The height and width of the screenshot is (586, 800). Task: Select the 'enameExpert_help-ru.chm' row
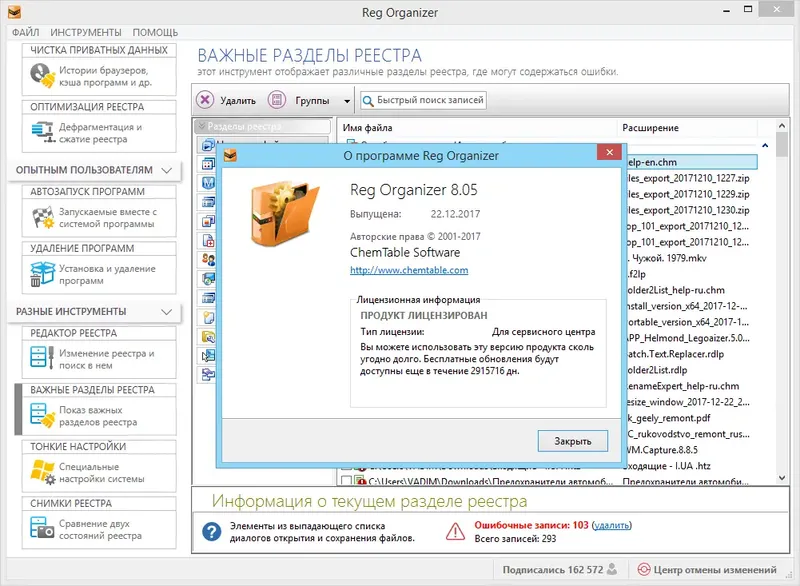coord(691,386)
